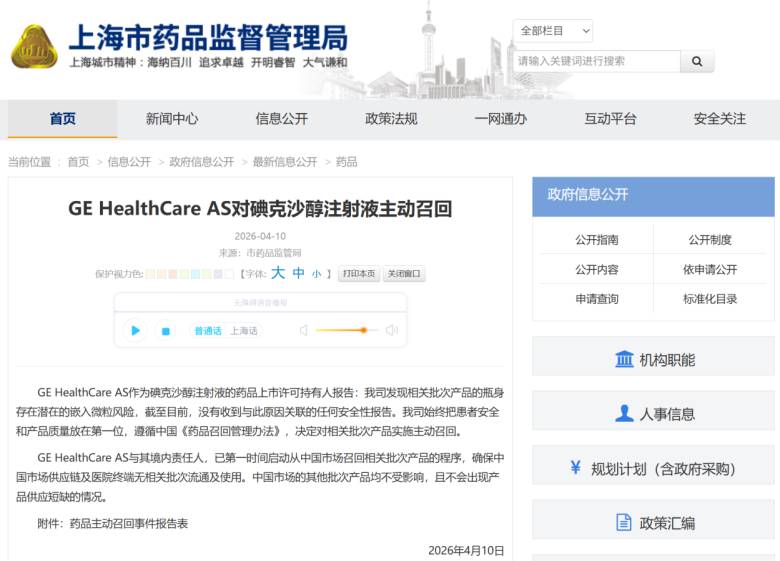Viewport: 780px width, 561px height.
Task: Click the search magnifier icon
Action: click(x=697, y=62)
